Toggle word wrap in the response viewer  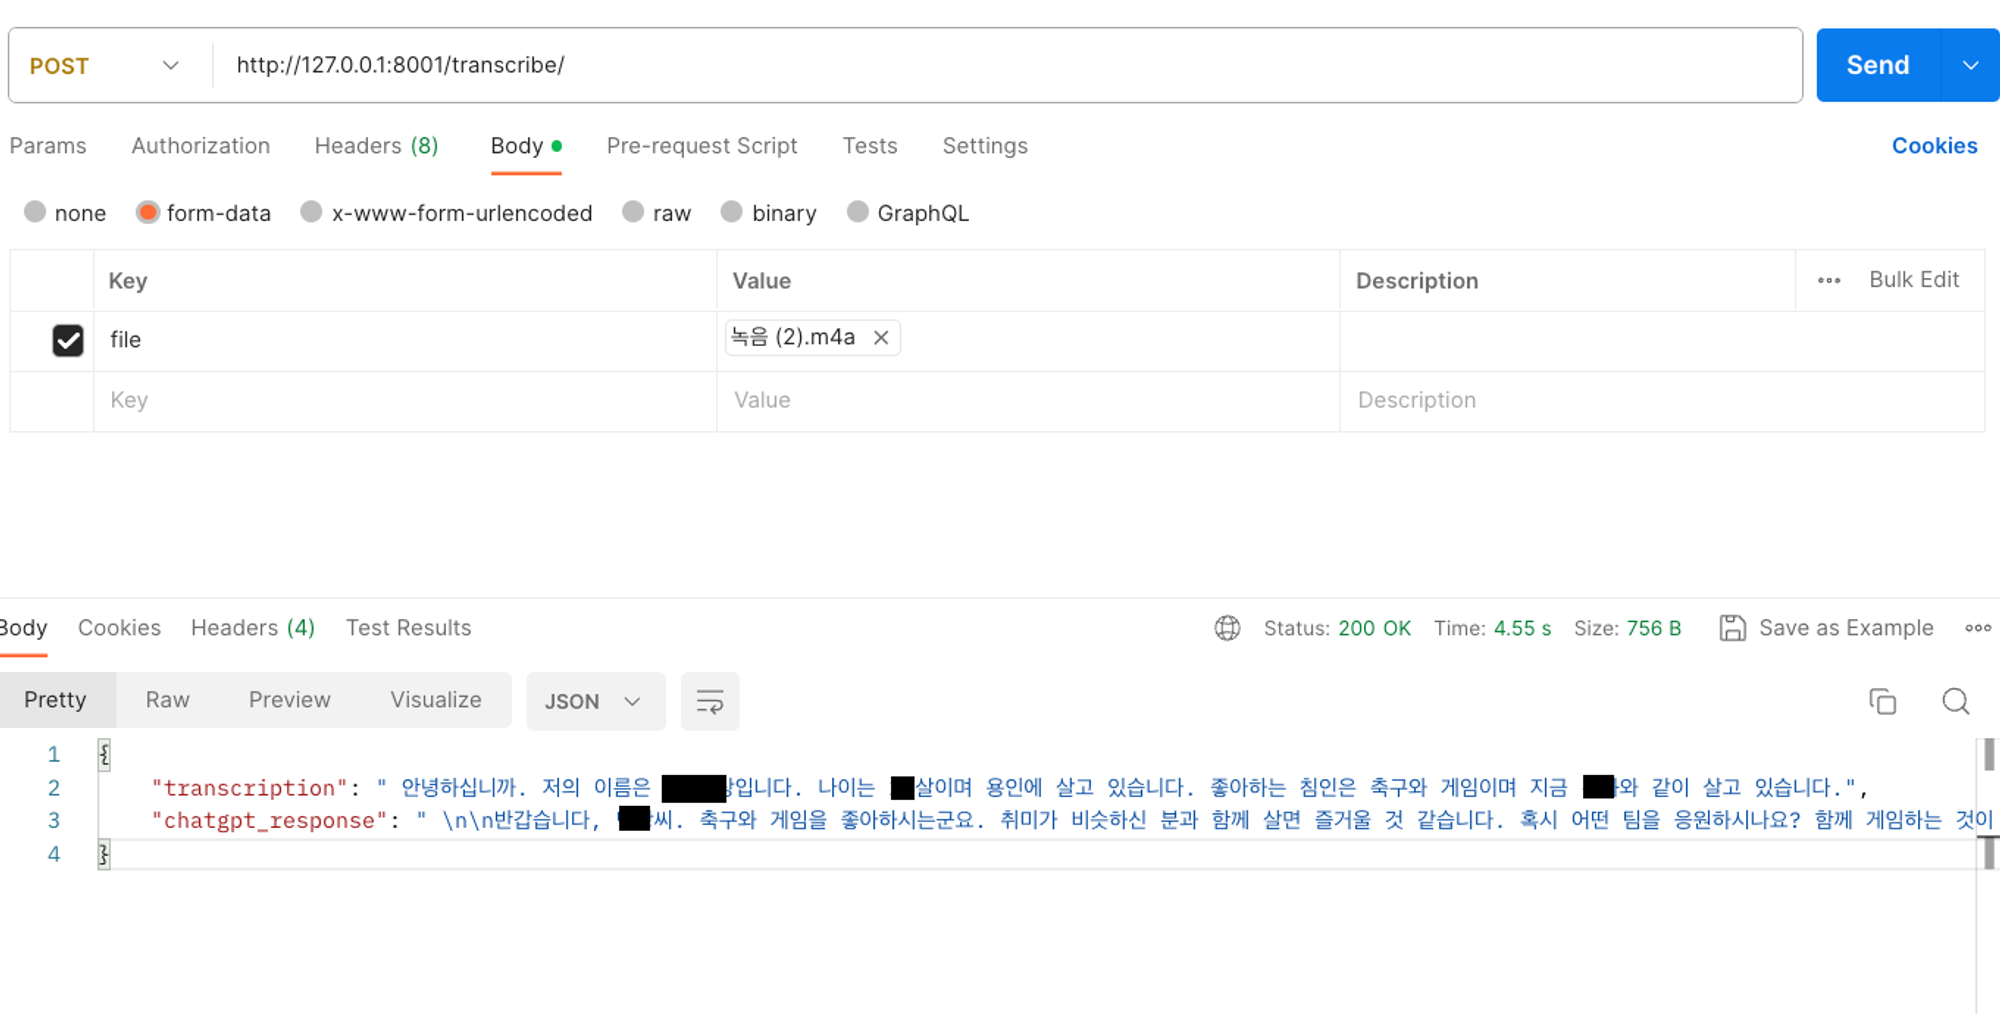pos(710,701)
